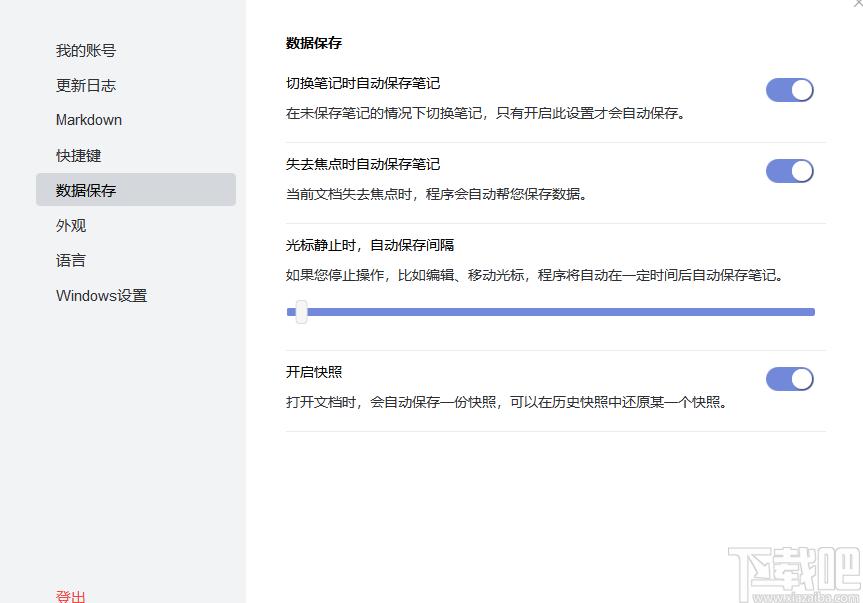Select 数据保存 in the sidebar
This screenshot has width=863, height=603.
pyautogui.click(x=136, y=190)
